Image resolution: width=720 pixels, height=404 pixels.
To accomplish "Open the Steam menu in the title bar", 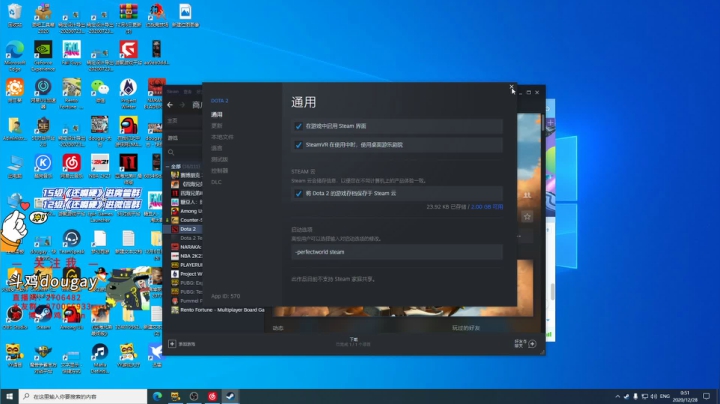I will (x=173, y=91).
